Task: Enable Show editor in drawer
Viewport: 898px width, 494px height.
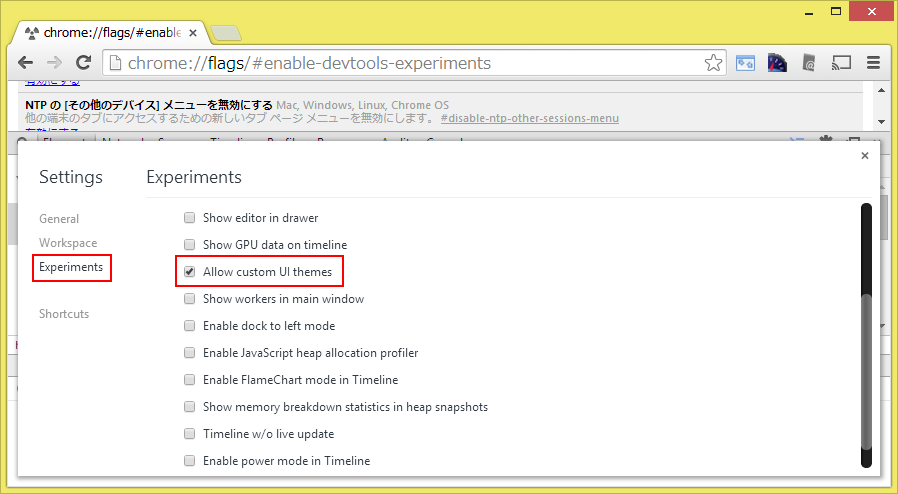Action: pyautogui.click(x=190, y=218)
